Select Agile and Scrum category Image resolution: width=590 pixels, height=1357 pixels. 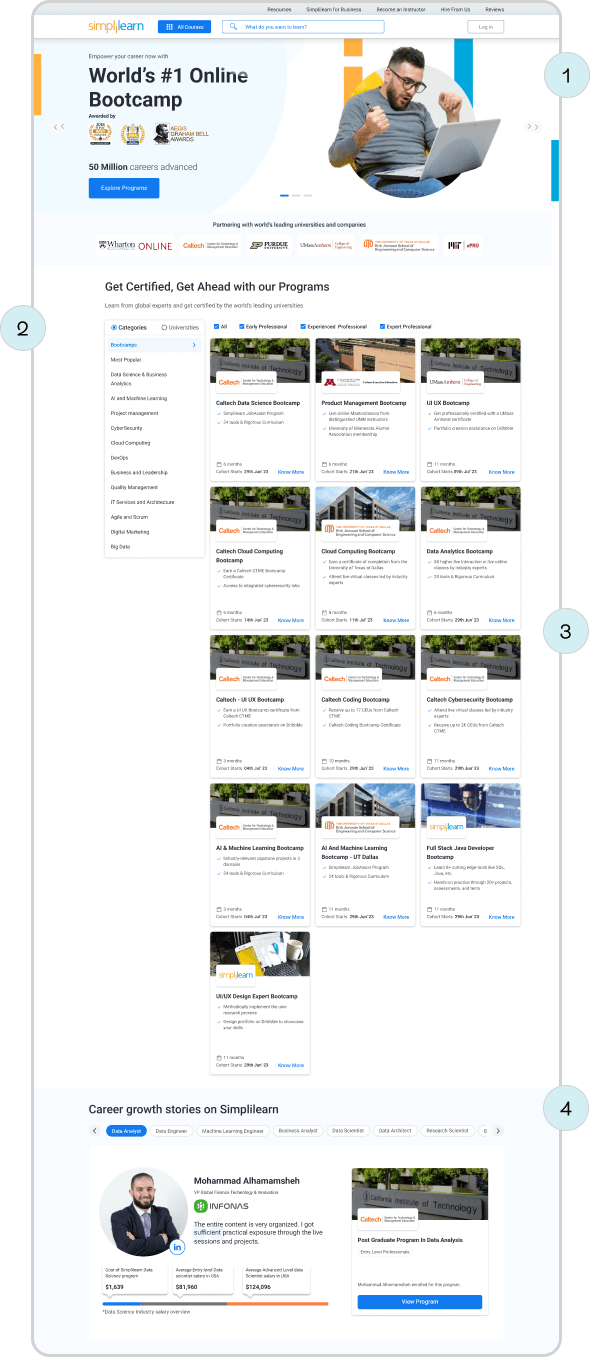(128, 517)
